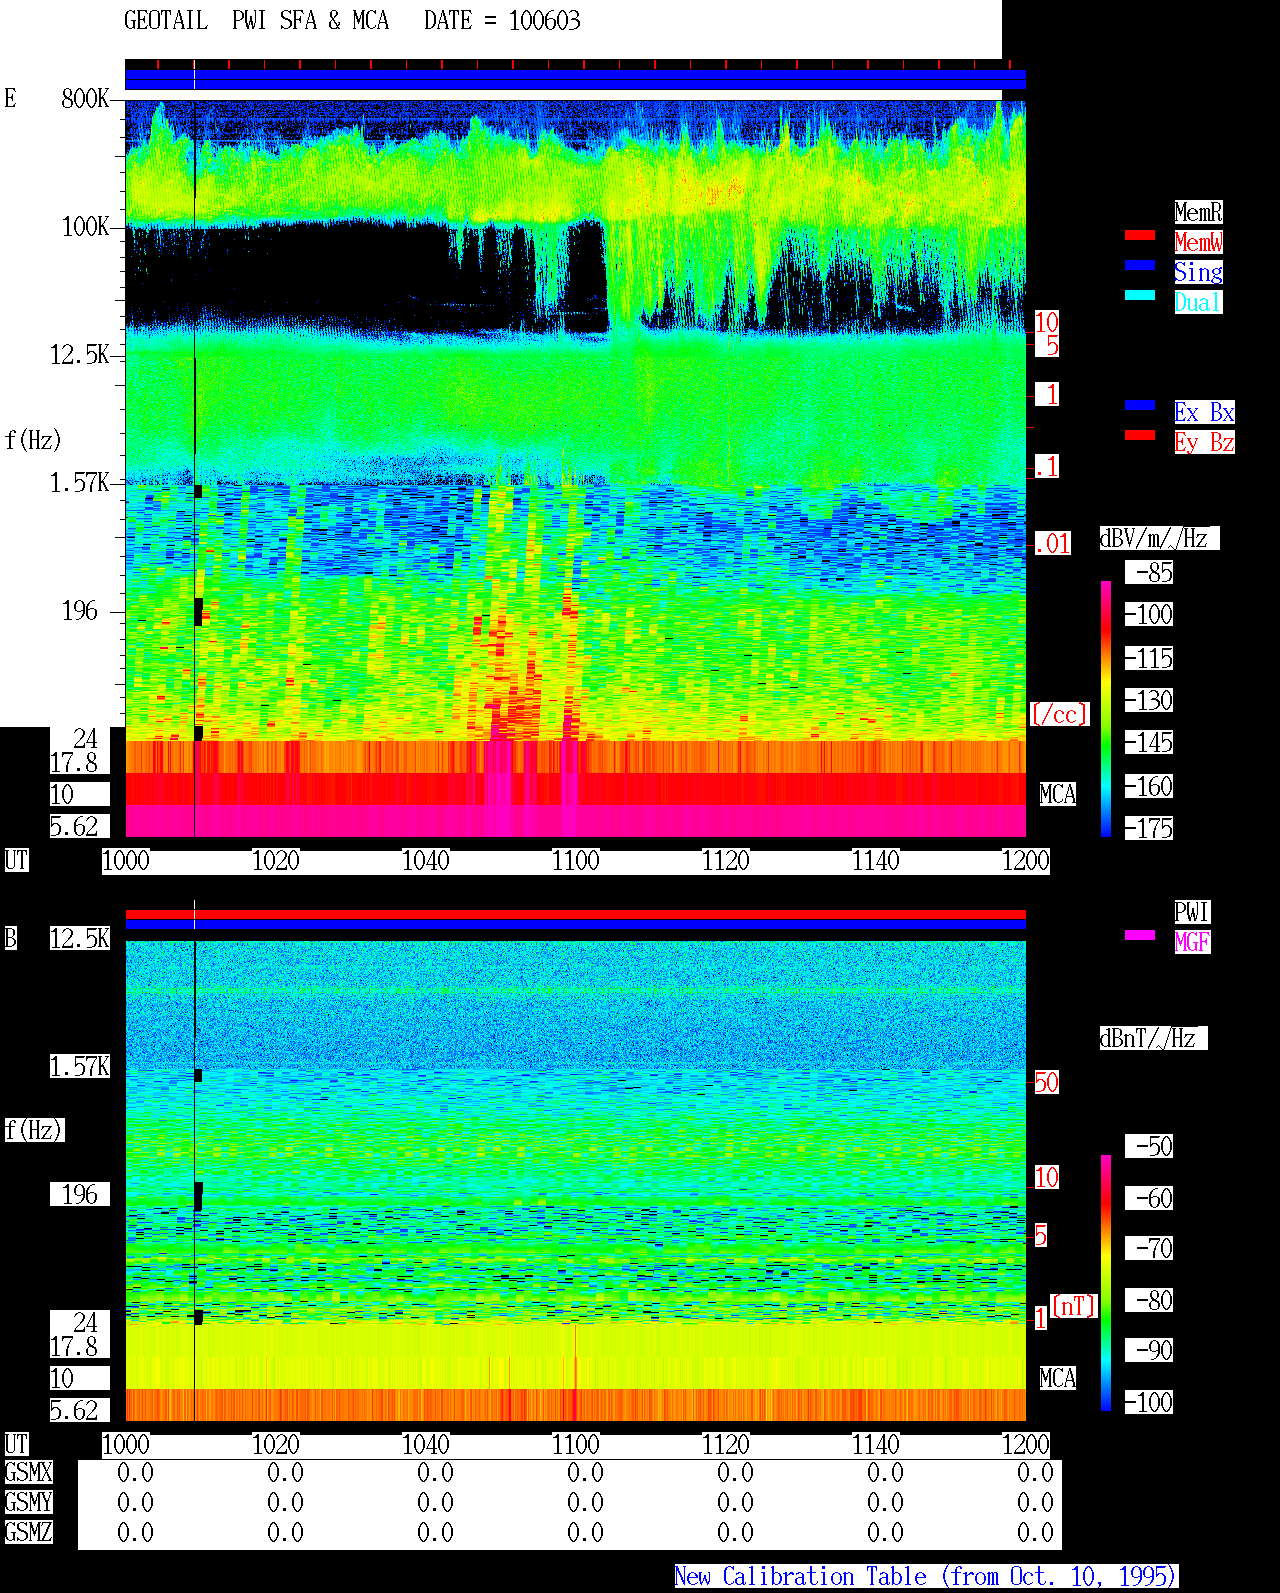The width and height of the screenshot is (1280, 1593).
Task: Select the blue Ex Bx legend swatch
Action: (x=1140, y=405)
